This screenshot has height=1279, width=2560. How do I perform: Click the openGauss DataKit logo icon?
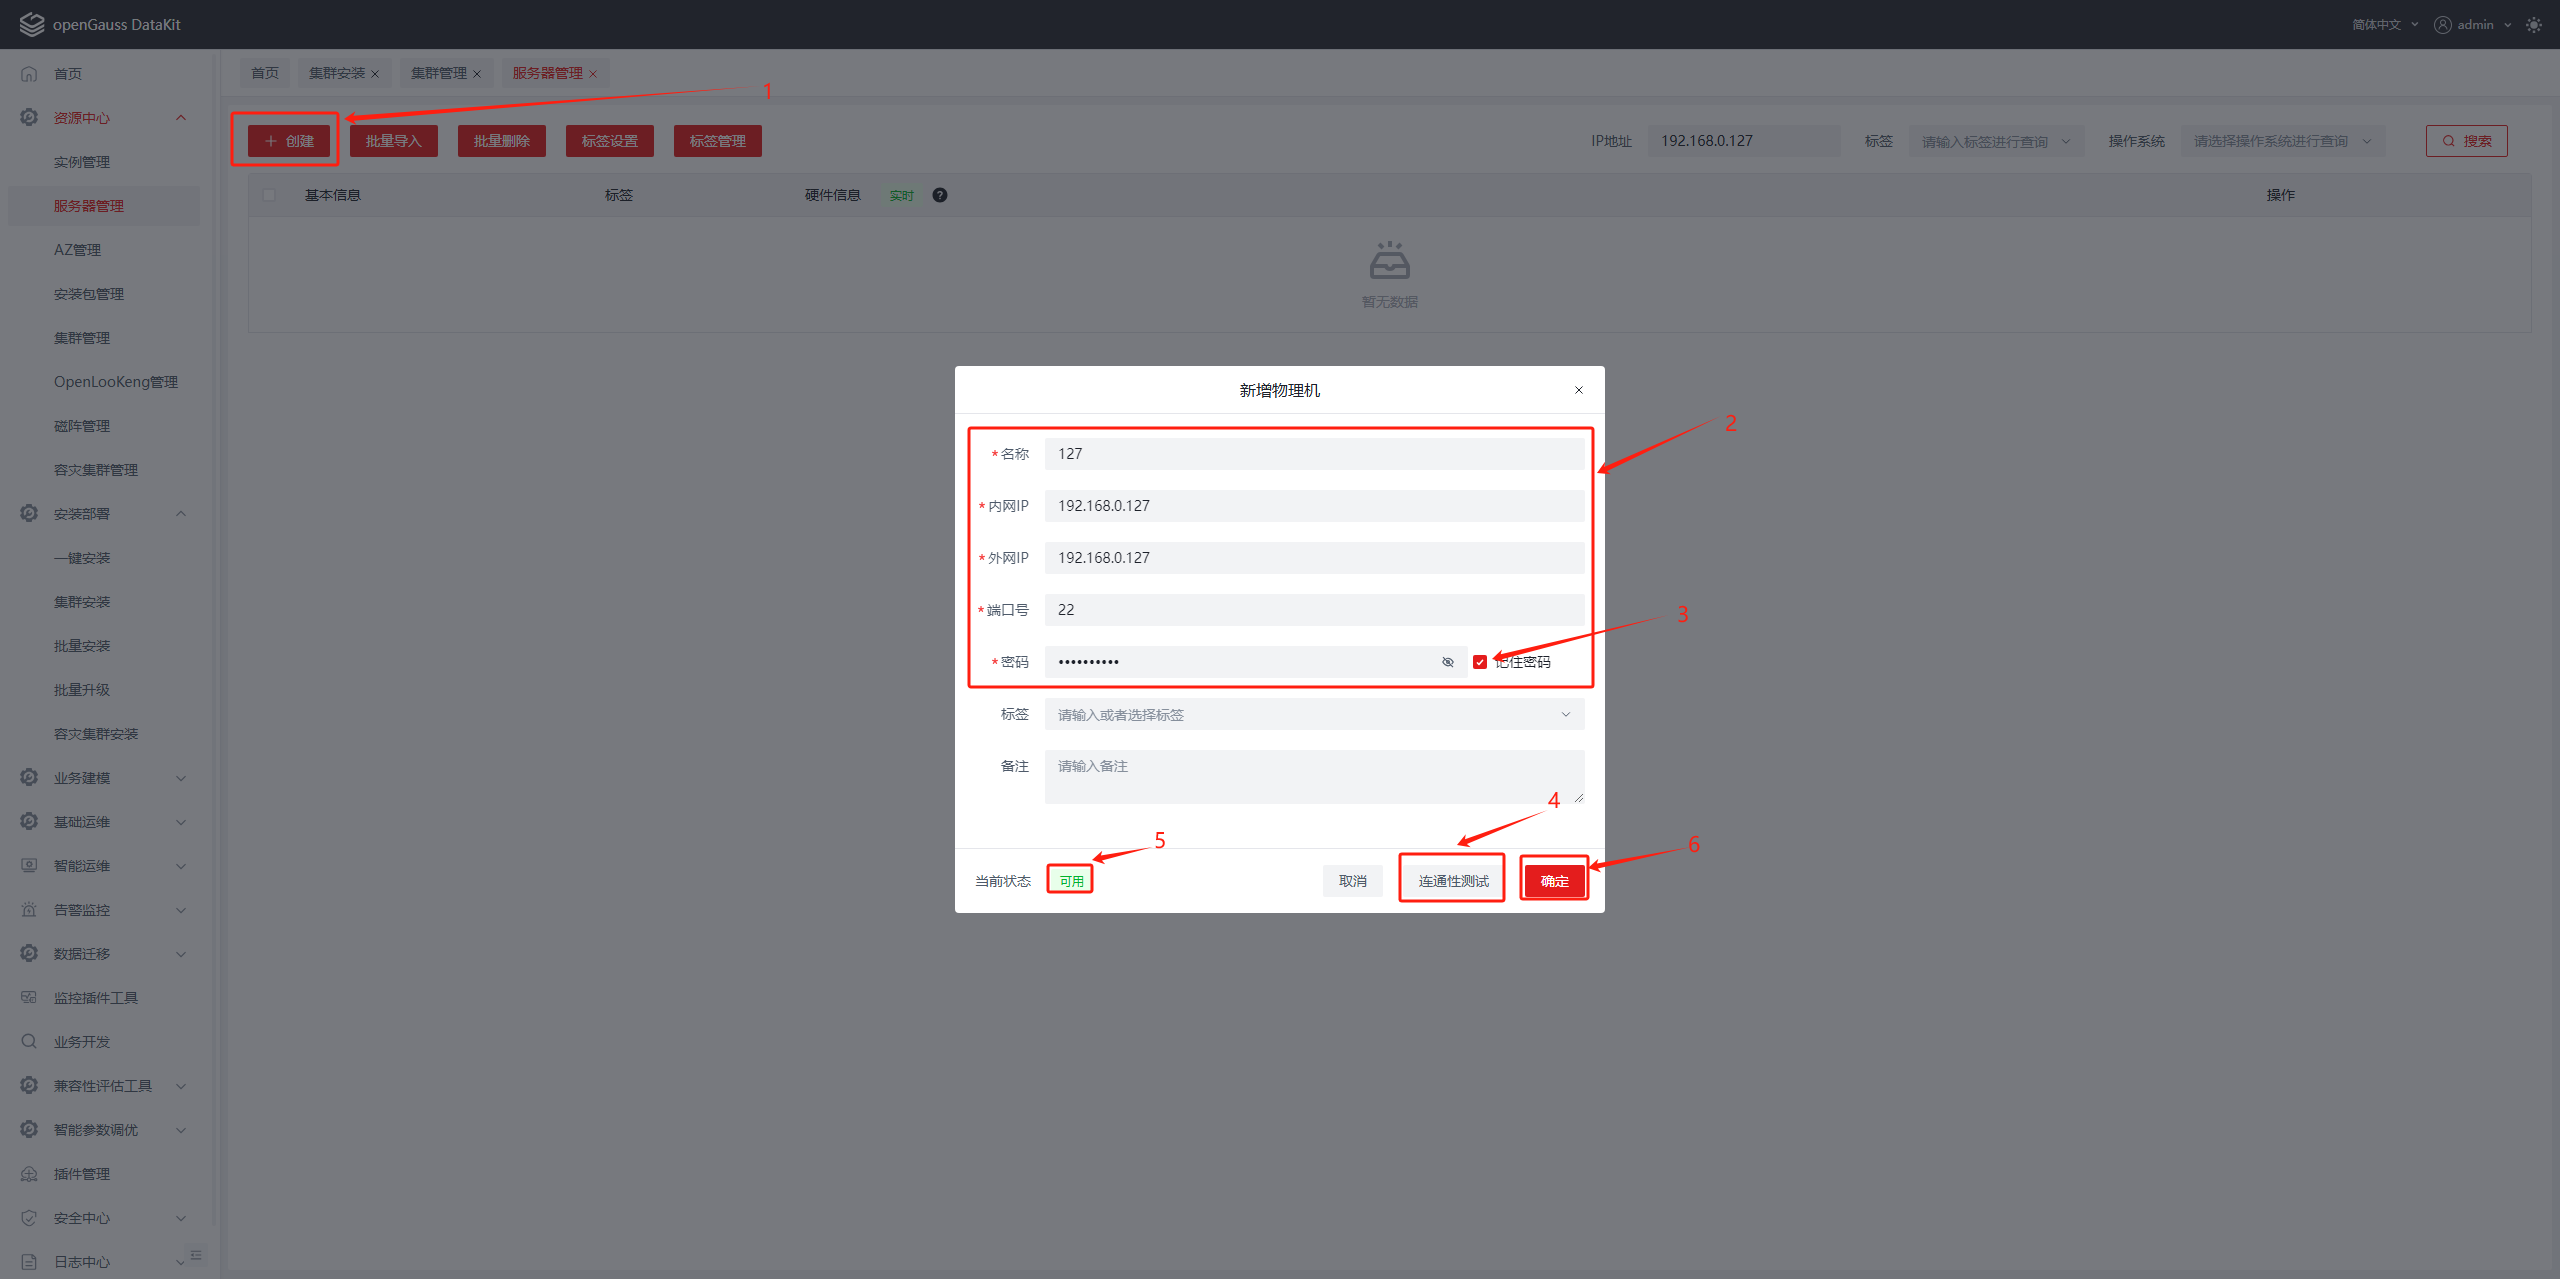point(31,24)
